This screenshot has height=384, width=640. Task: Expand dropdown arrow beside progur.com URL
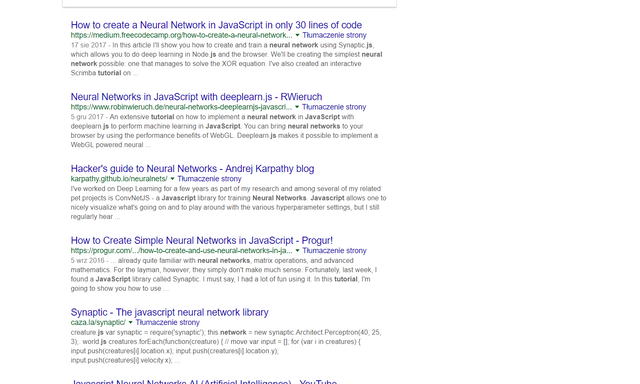[297, 251]
